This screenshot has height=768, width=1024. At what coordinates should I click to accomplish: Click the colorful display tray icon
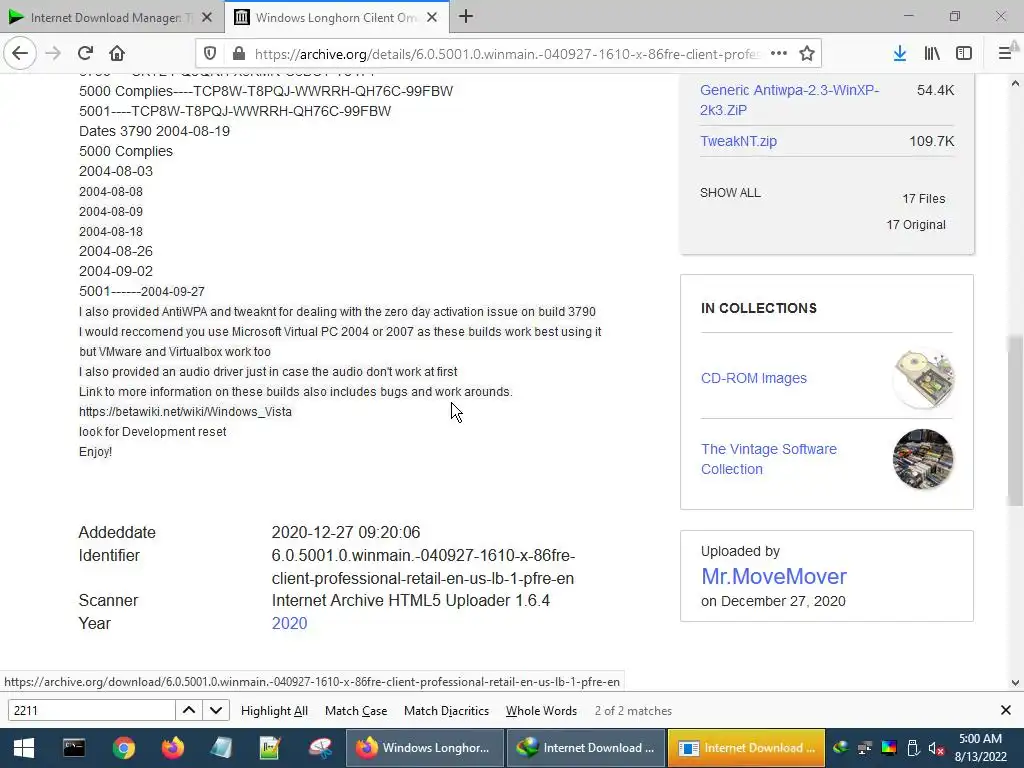pos(889,748)
